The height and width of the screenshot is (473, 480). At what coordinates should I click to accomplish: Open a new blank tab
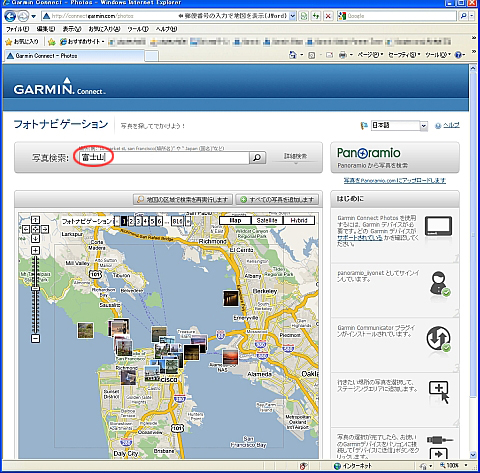(x=152, y=56)
